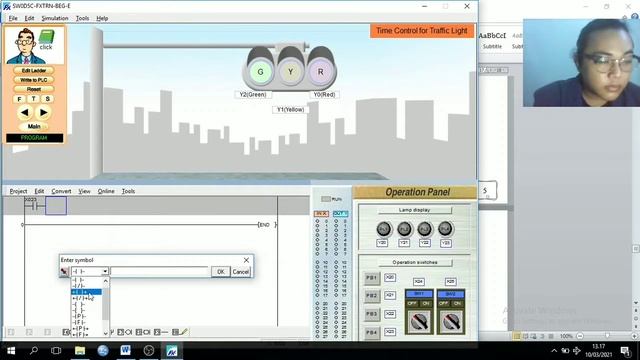Open Task View on the taskbar
This screenshot has height=360, width=640.
pyautogui.click(x=56, y=351)
